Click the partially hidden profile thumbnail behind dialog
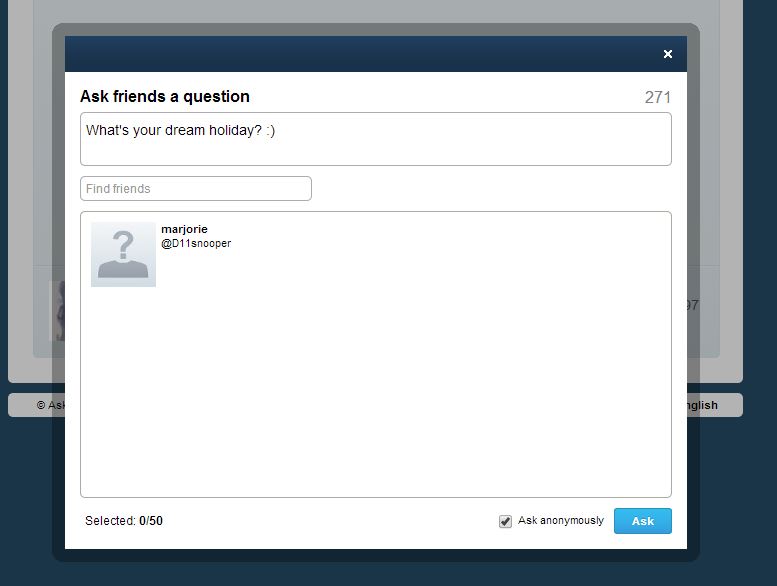The image size is (777, 586). 57,311
